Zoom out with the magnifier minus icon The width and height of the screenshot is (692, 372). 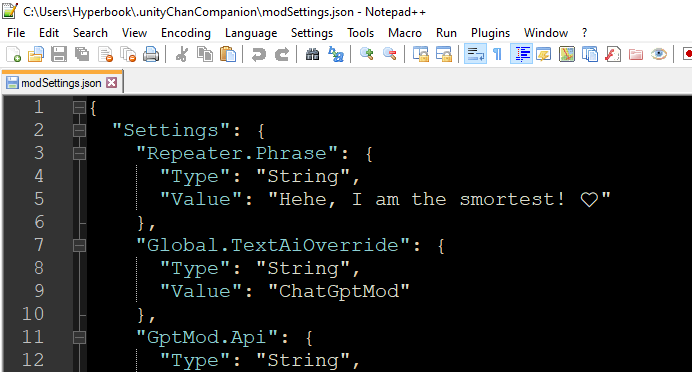(389, 54)
